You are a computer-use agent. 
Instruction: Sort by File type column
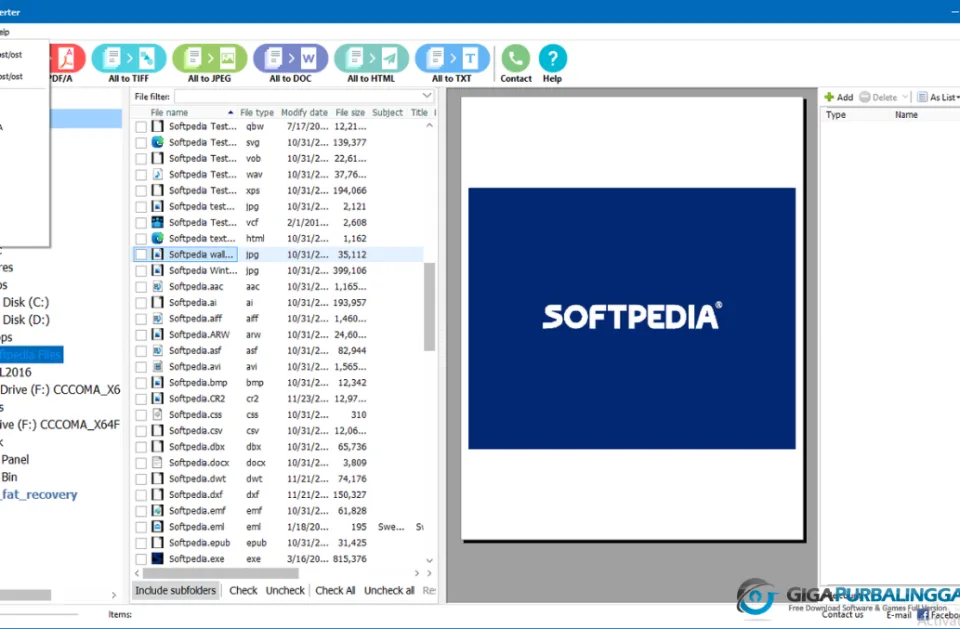point(257,113)
